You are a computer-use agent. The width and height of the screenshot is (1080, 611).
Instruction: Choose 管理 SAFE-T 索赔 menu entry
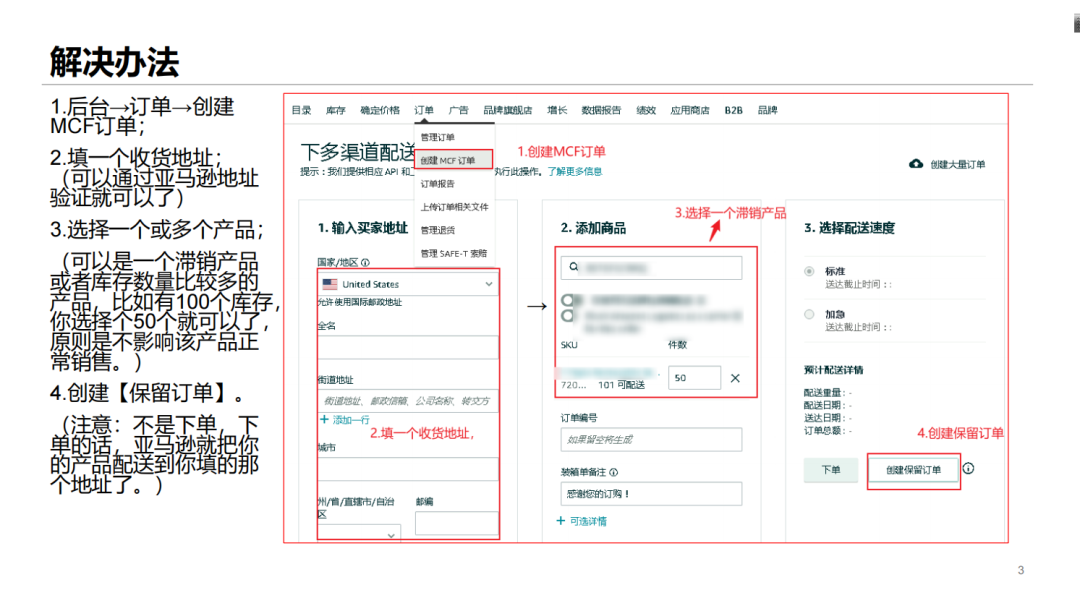pyautogui.click(x=454, y=253)
